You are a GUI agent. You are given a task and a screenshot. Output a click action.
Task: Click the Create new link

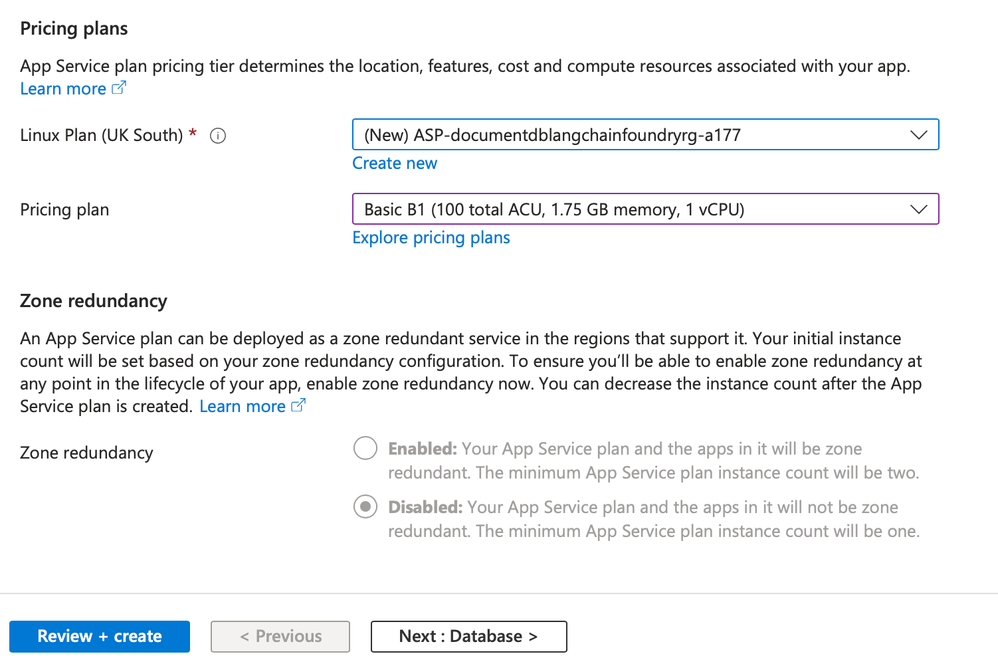coord(394,163)
